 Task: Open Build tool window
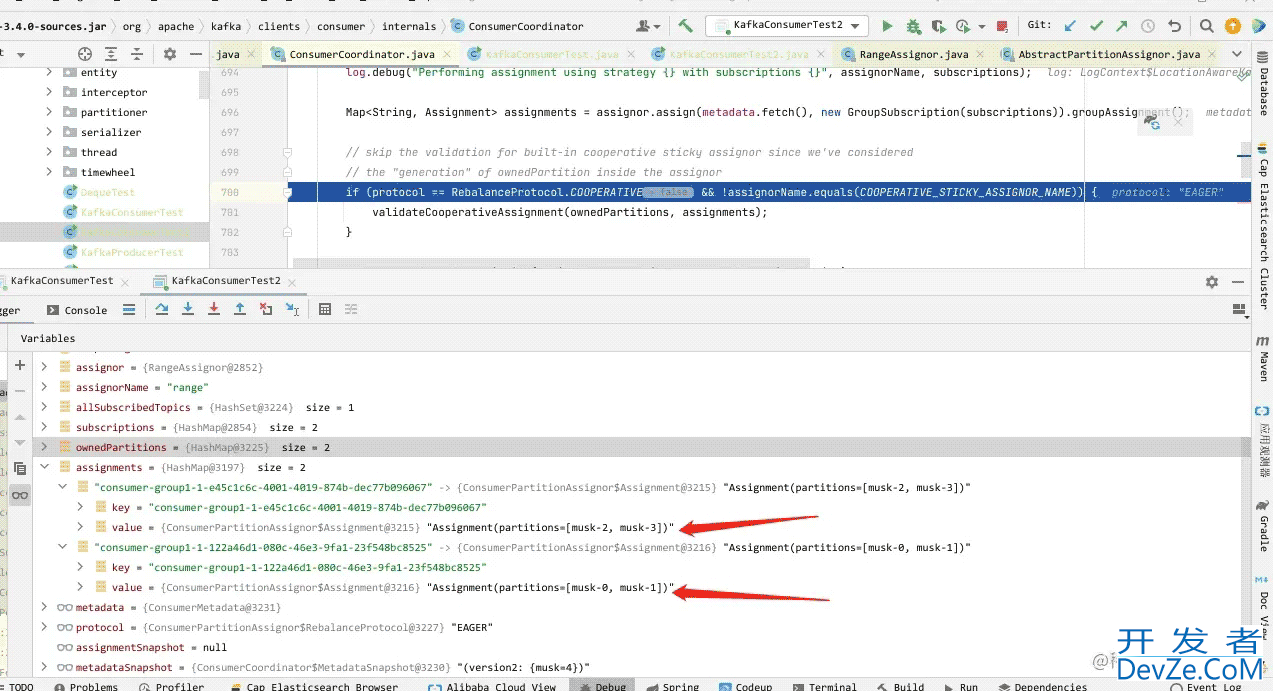point(900,686)
